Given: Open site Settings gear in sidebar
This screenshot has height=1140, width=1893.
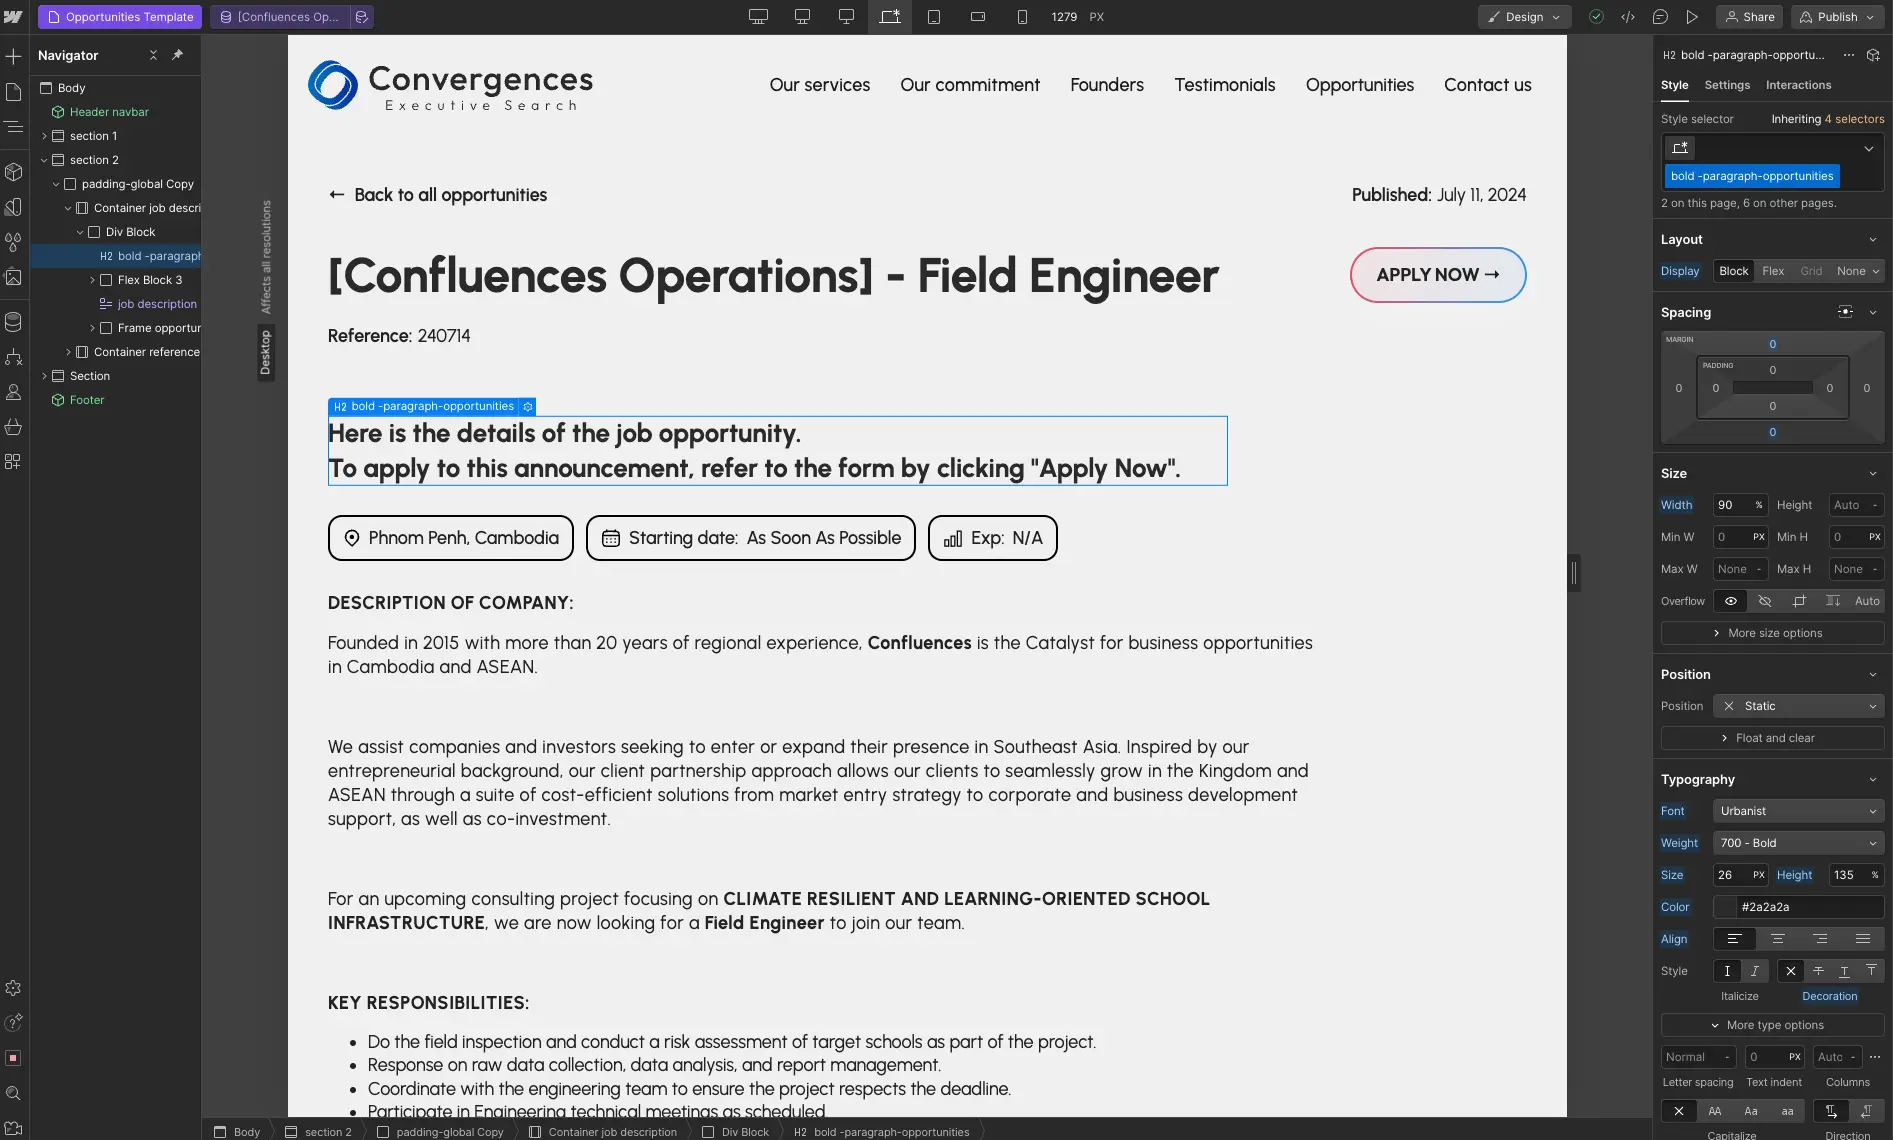Looking at the screenshot, I should pos(14,988).
